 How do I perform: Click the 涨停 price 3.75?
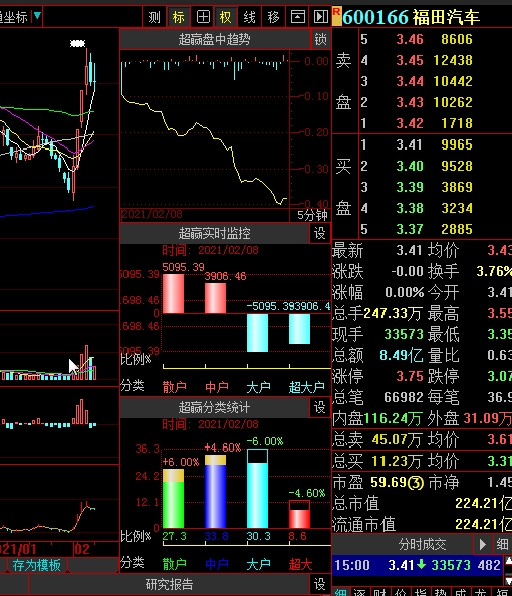pyautogui.click(x=410, y=376)
